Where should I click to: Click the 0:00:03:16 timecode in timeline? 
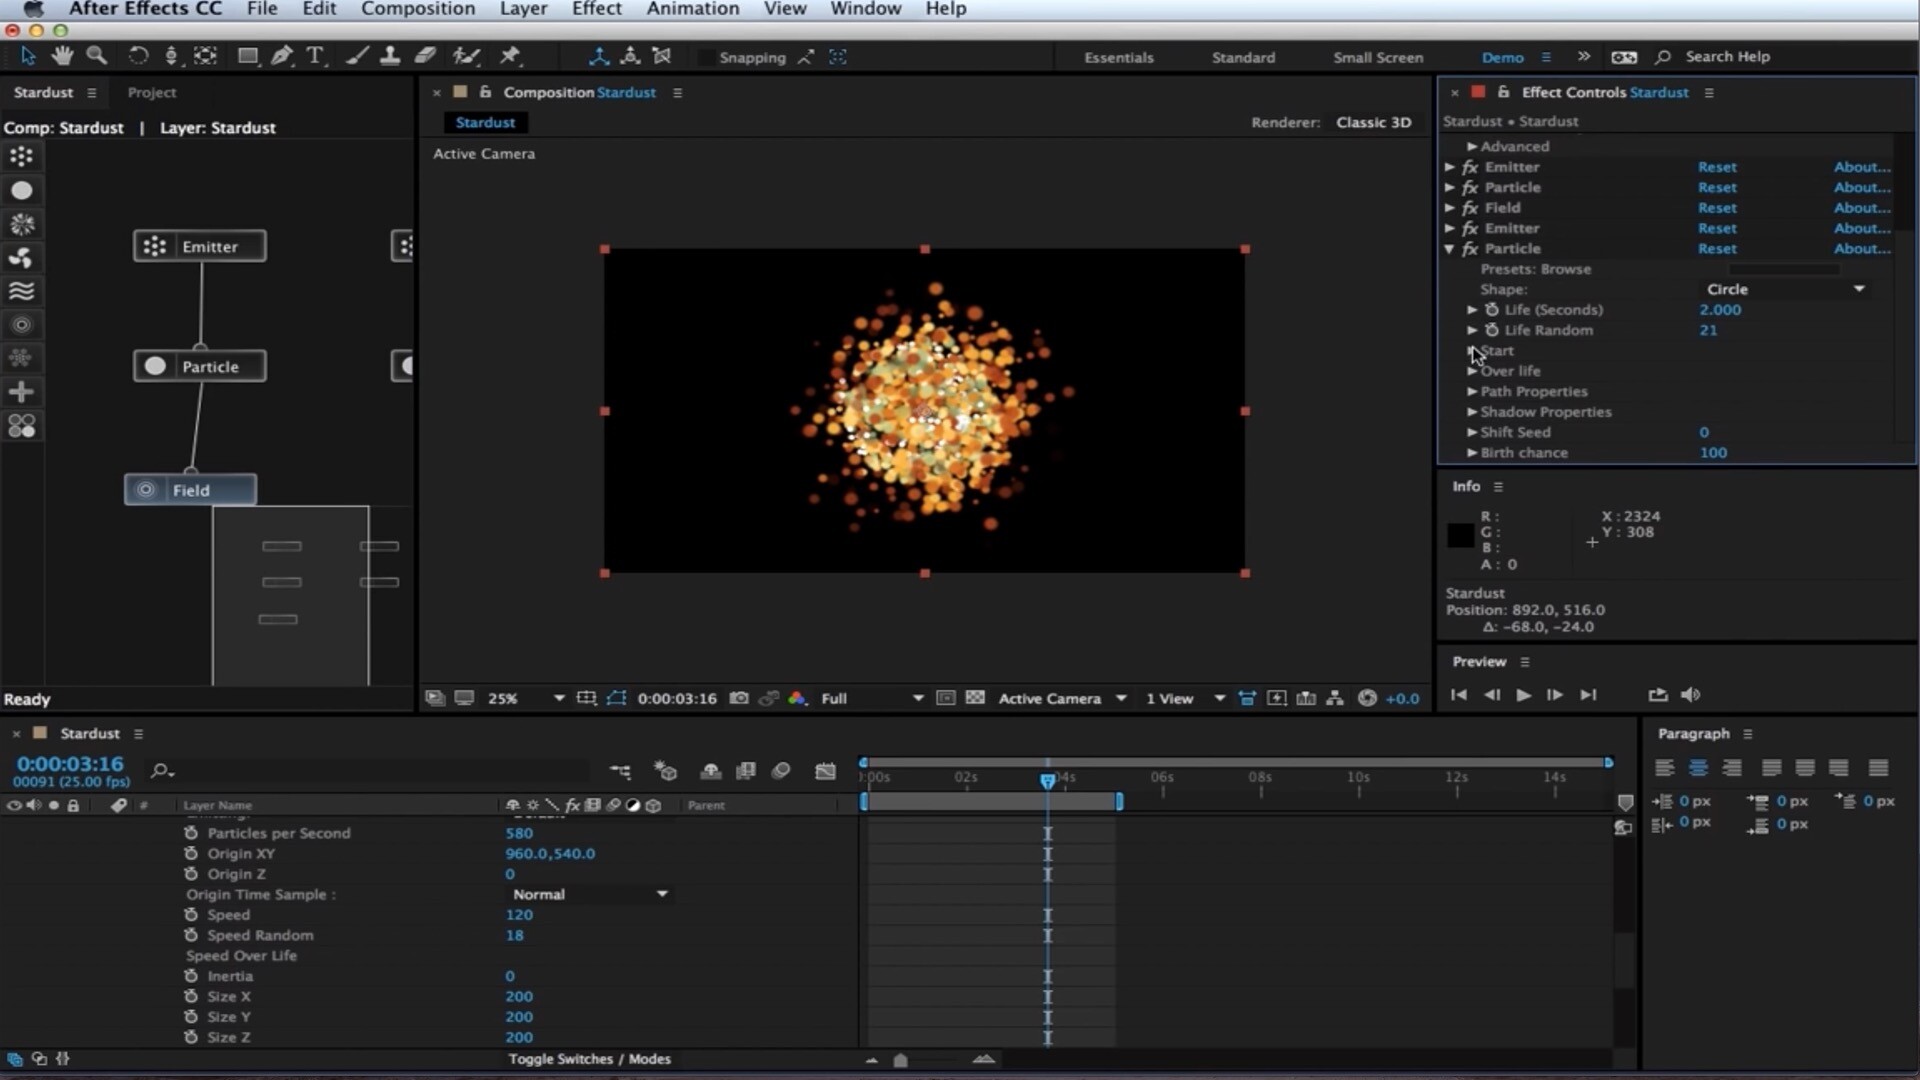pos(70,764)
